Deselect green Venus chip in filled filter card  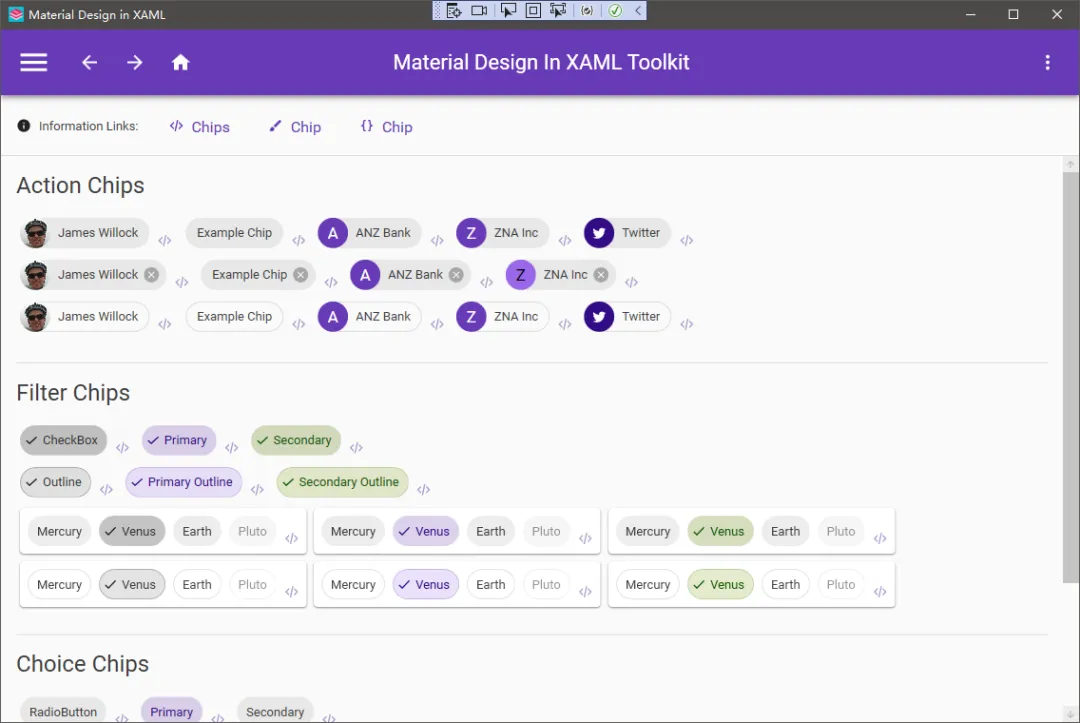[720, 532]
